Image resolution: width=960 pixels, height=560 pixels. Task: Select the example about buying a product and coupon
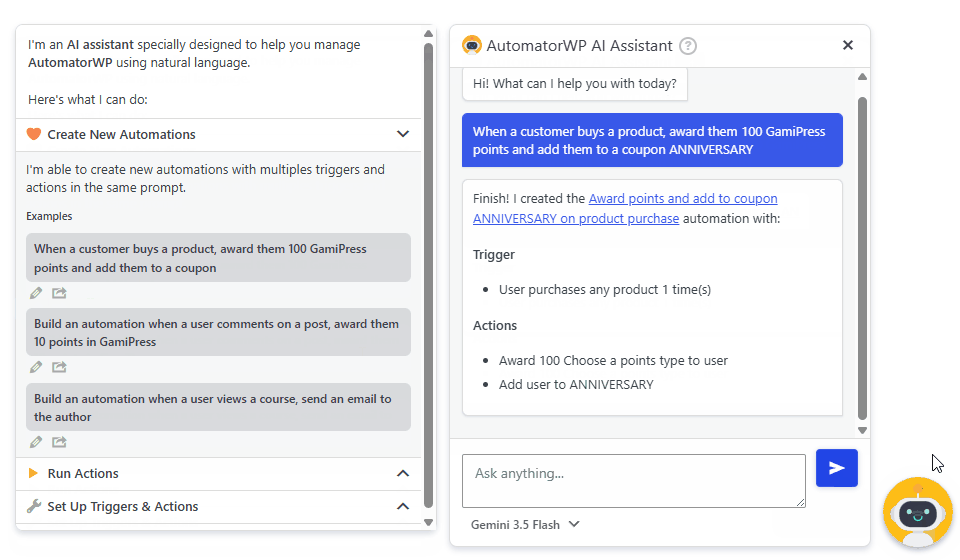tap(218, 258)
